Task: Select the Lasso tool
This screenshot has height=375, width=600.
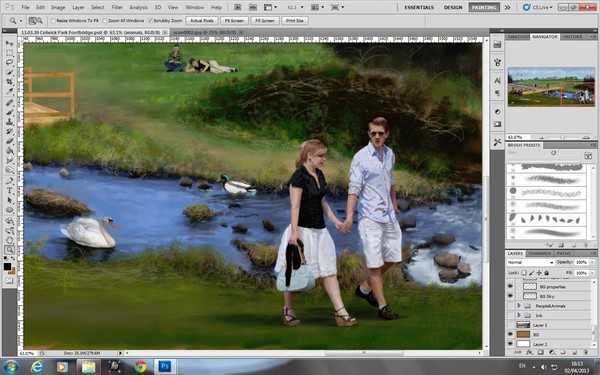Action: 9,62
